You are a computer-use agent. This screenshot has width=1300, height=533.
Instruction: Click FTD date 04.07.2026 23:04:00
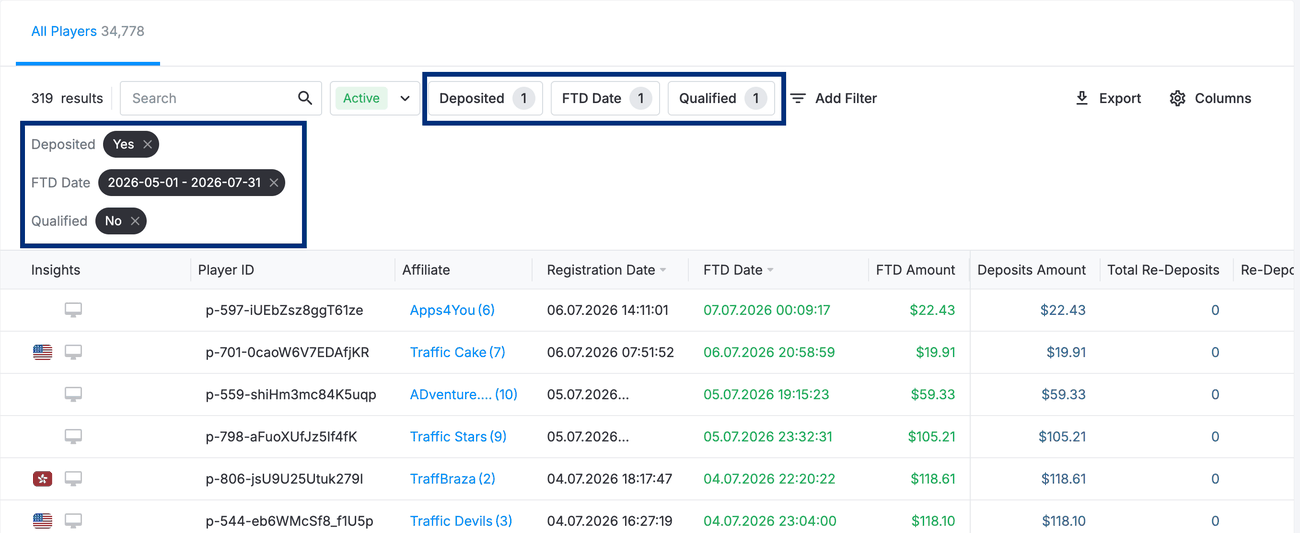[769, 521]
